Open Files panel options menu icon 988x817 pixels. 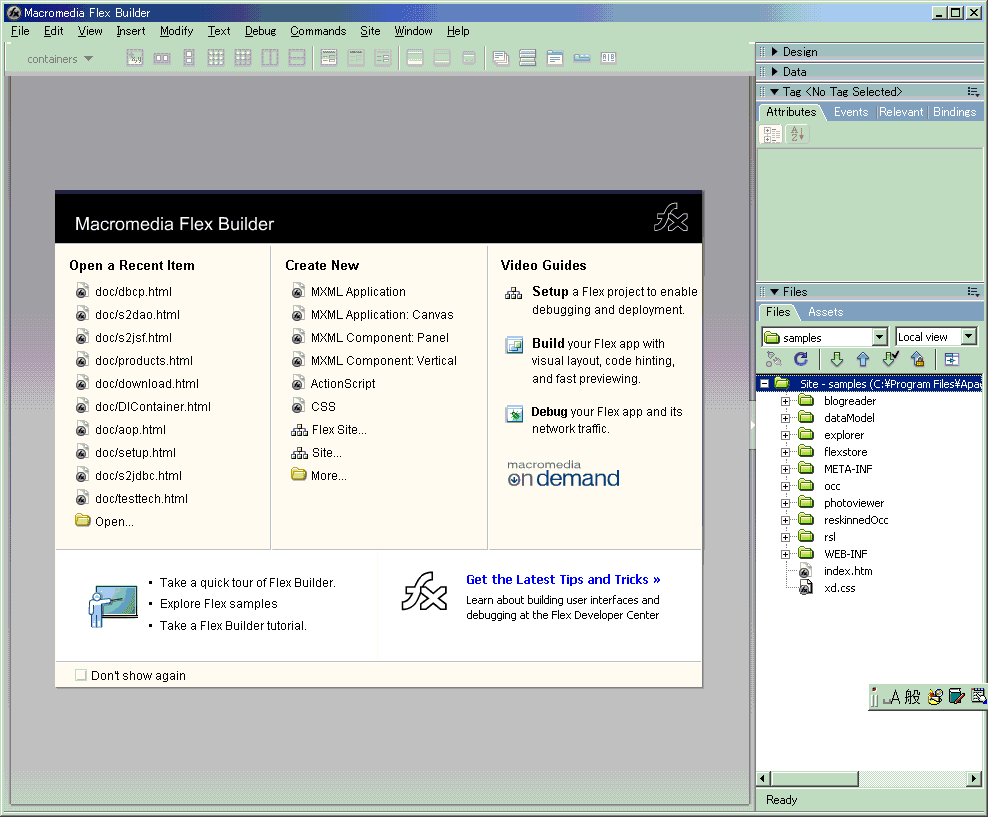point(974,292)
